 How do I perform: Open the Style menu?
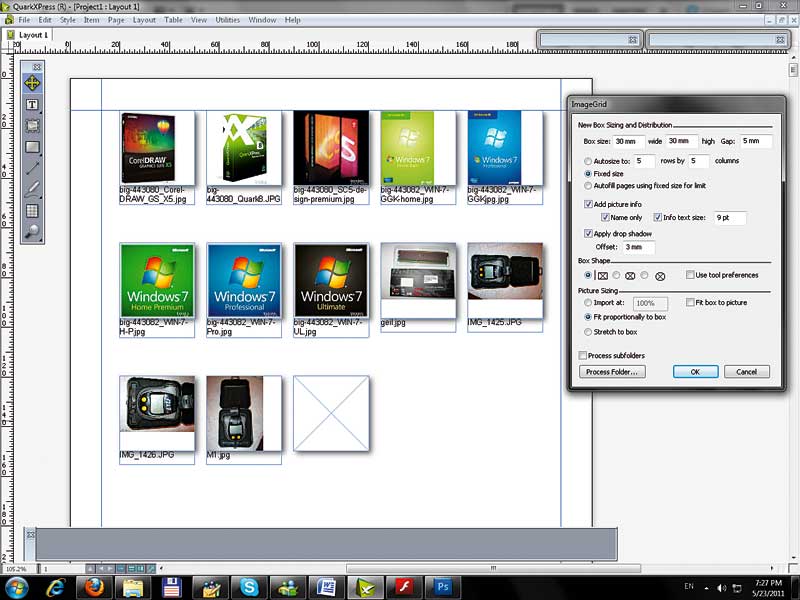click(x=67, y=20)
